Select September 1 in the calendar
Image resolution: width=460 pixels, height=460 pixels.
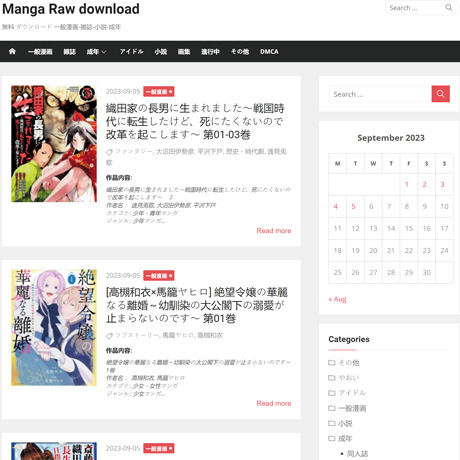click(407, 184)
